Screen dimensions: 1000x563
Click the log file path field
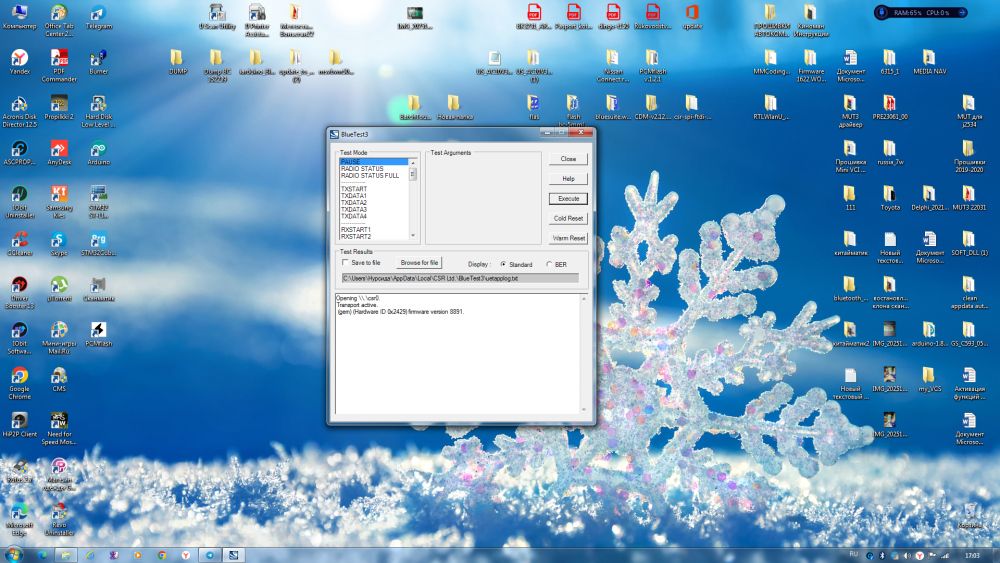pos(460,279)
